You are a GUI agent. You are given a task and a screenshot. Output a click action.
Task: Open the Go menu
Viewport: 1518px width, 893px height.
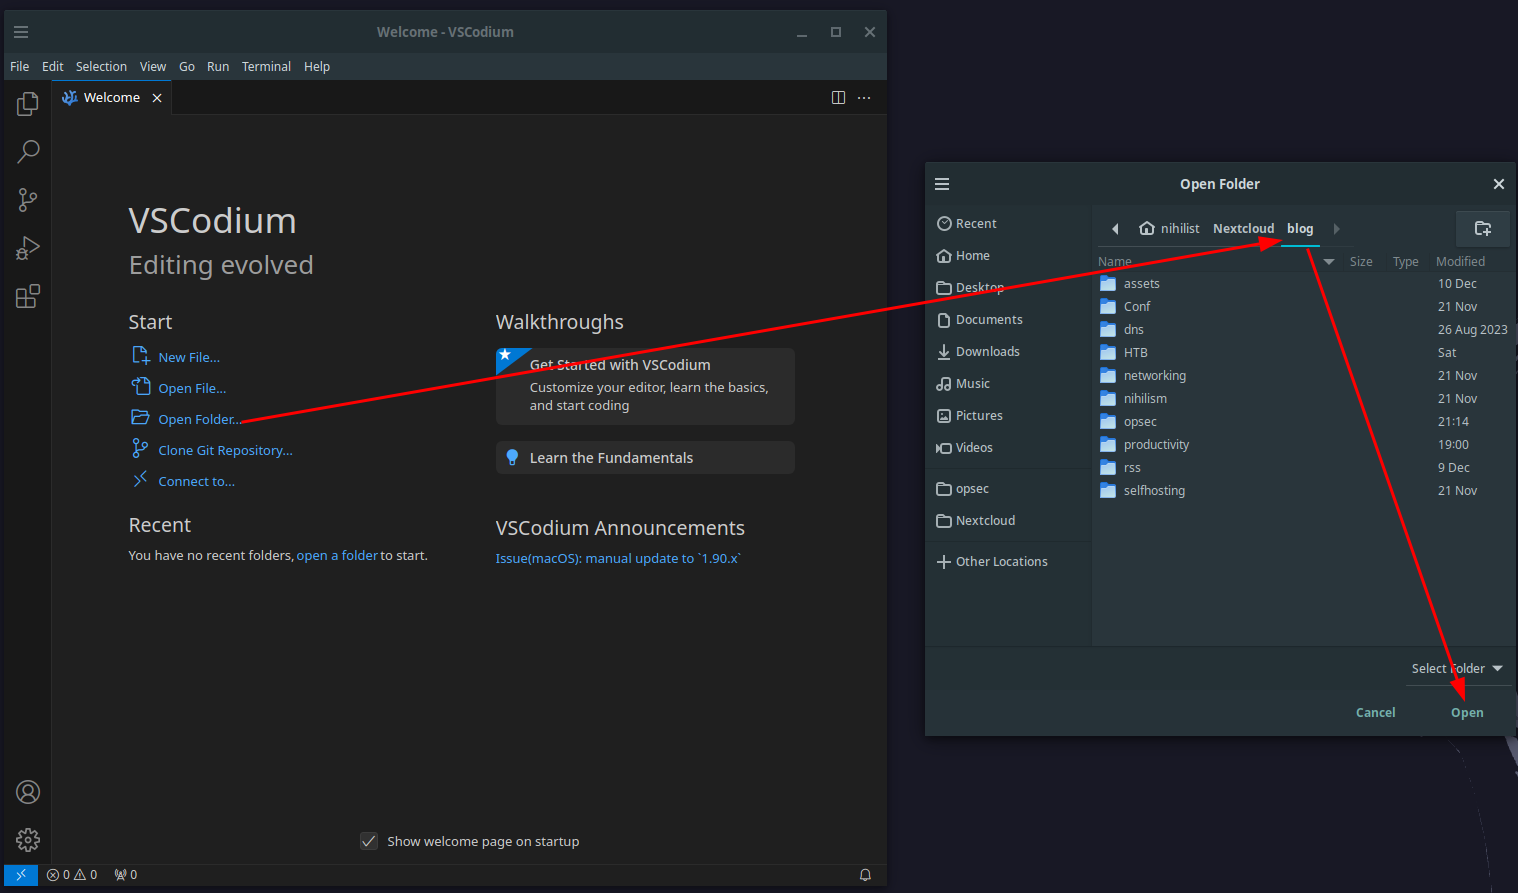point(187,67)
